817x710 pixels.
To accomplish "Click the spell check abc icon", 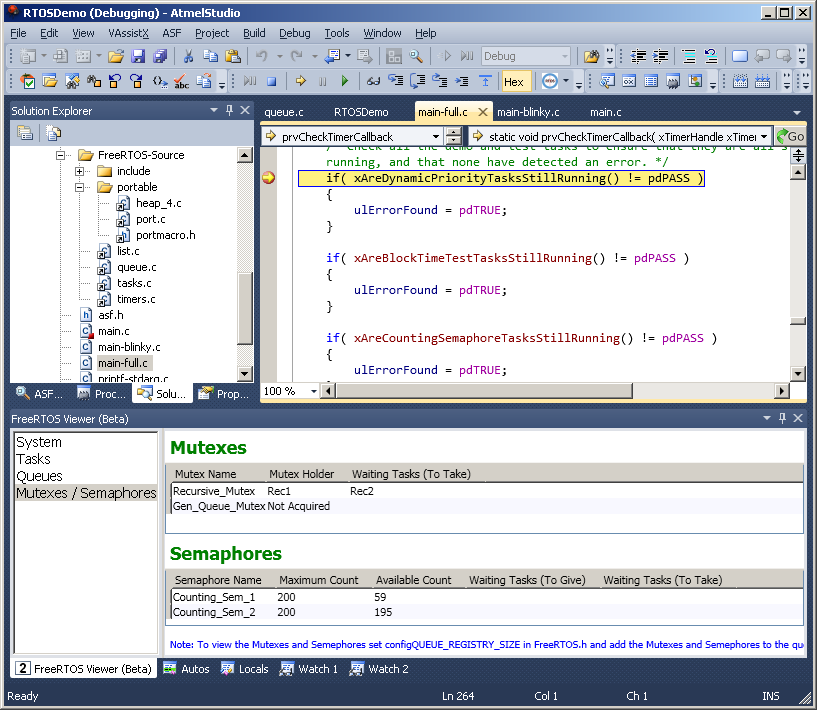I will (181, 81).
